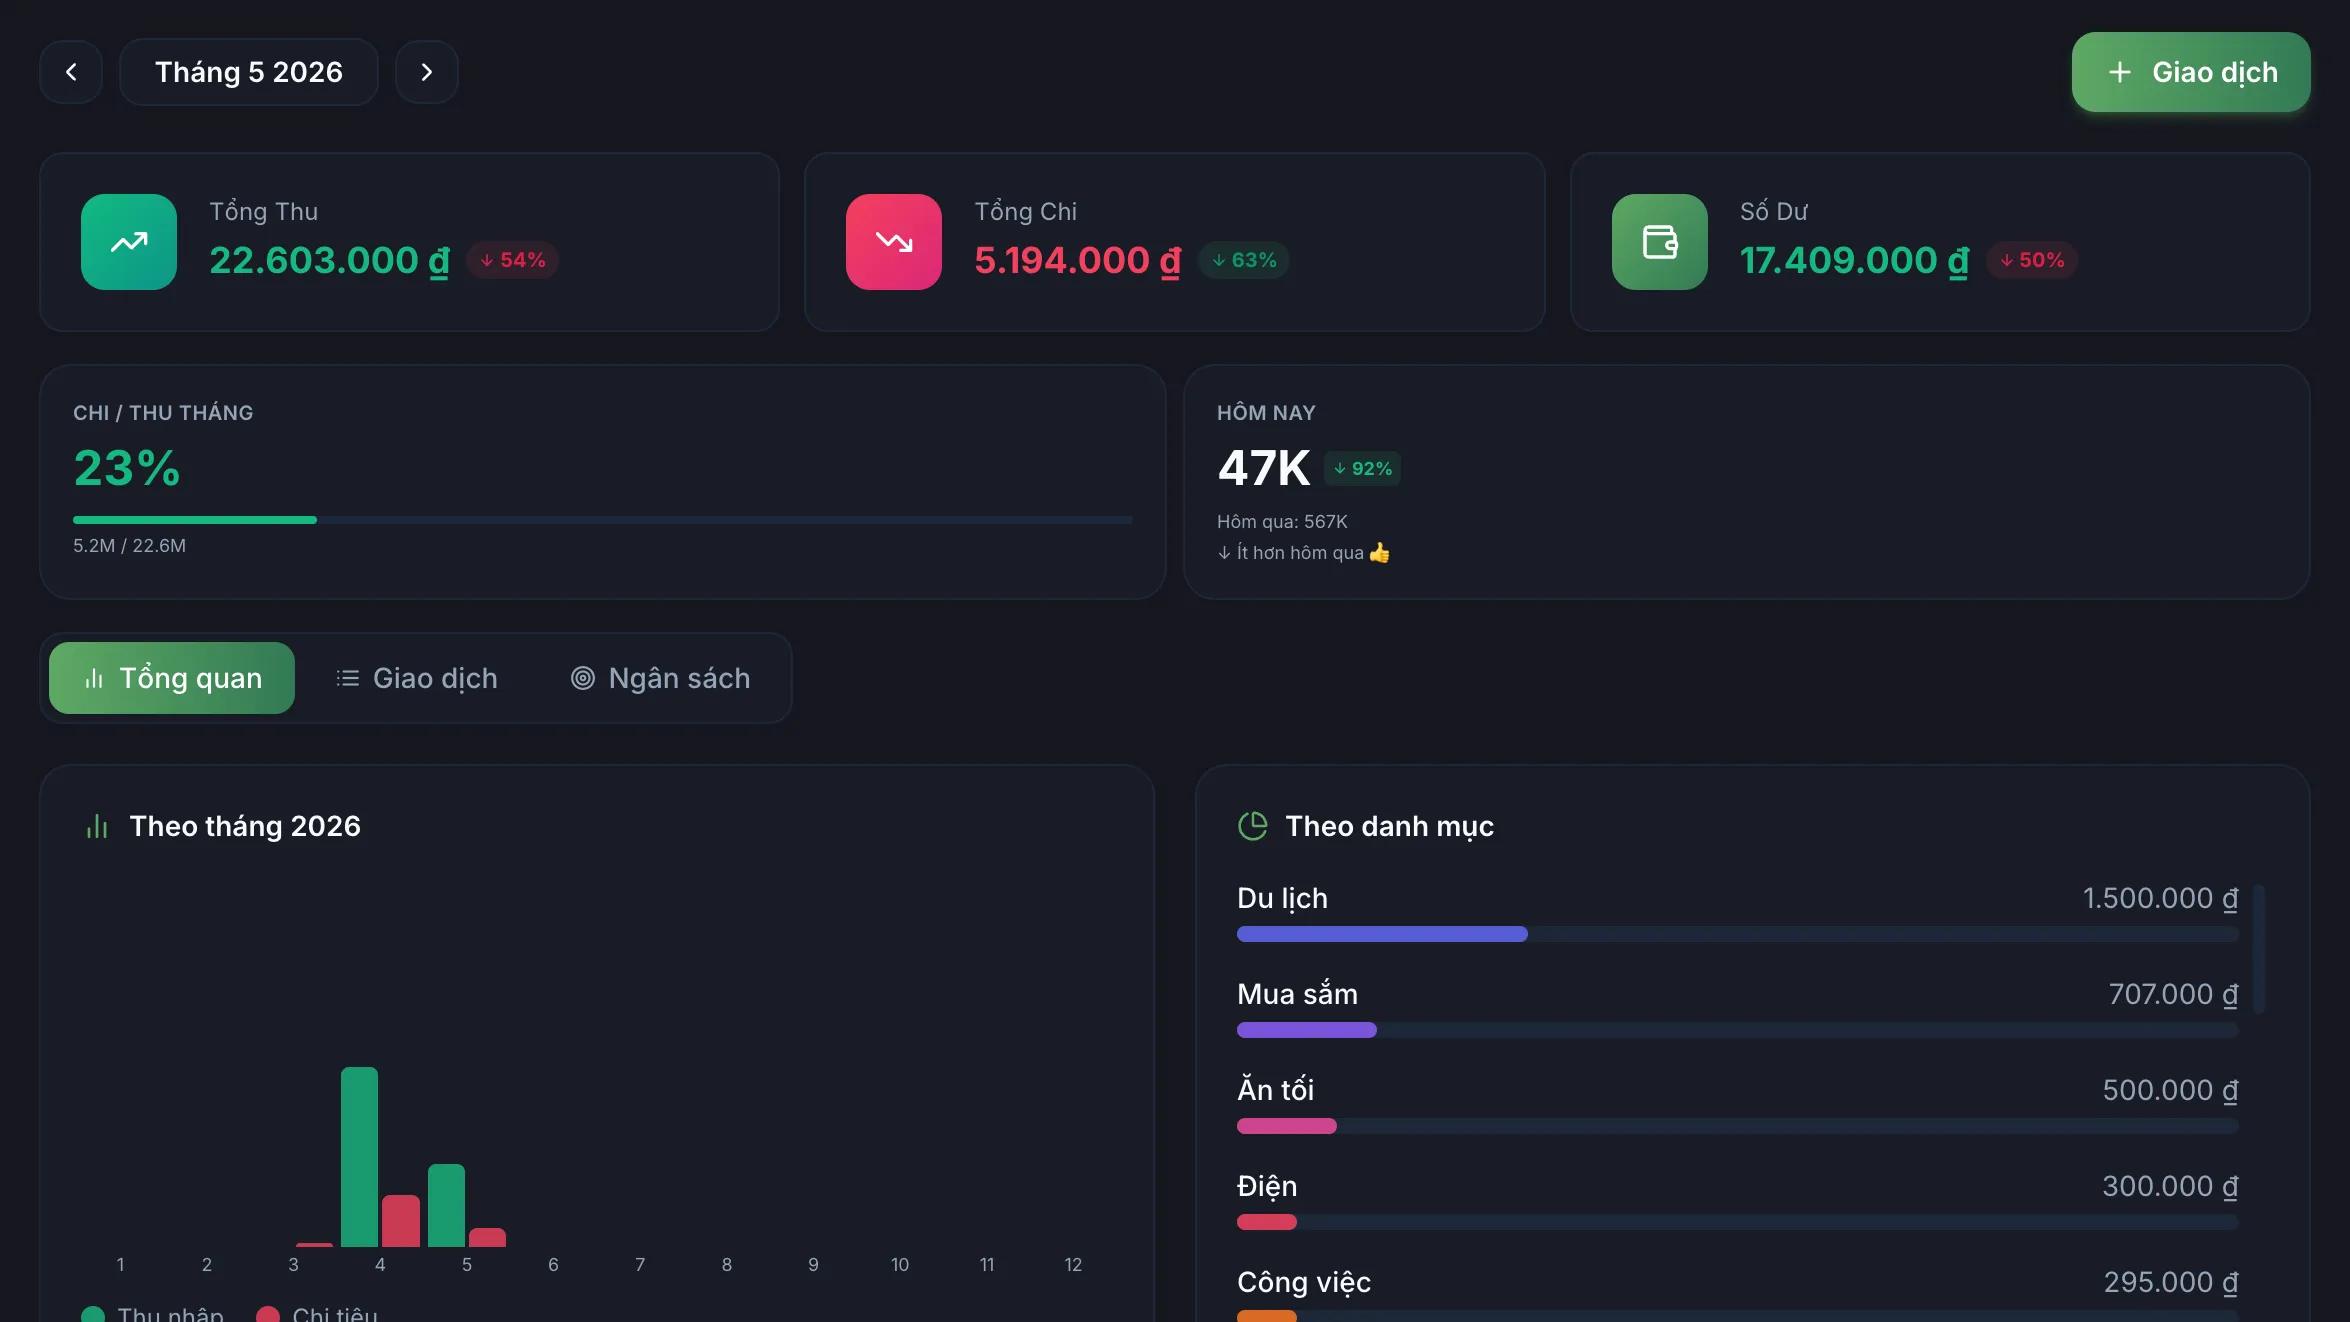The width and height of the screenshot is (2350, 1322).
Task: Select the Tổng quan tab
Action: [172, 678]
